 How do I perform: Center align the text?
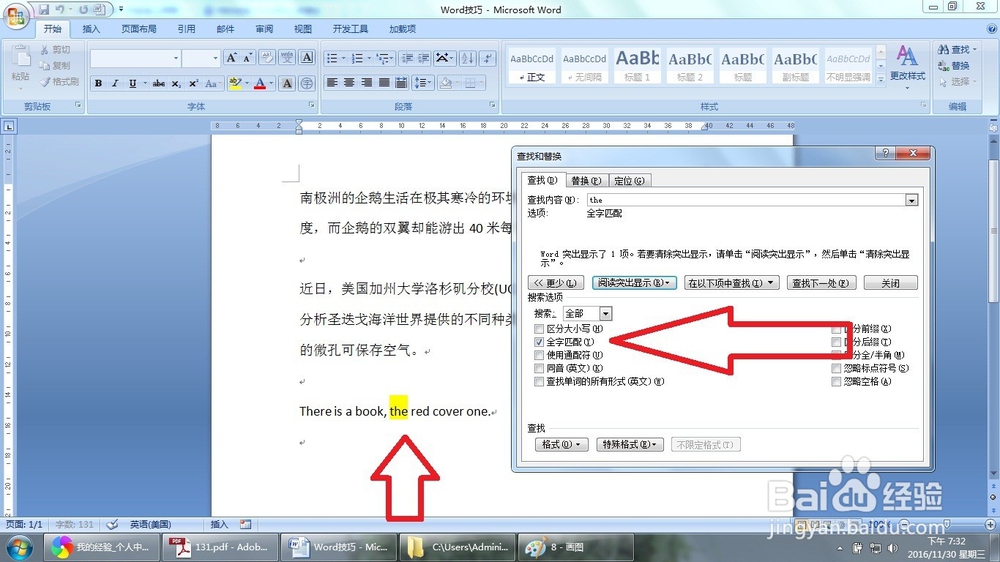pos(349,83)
